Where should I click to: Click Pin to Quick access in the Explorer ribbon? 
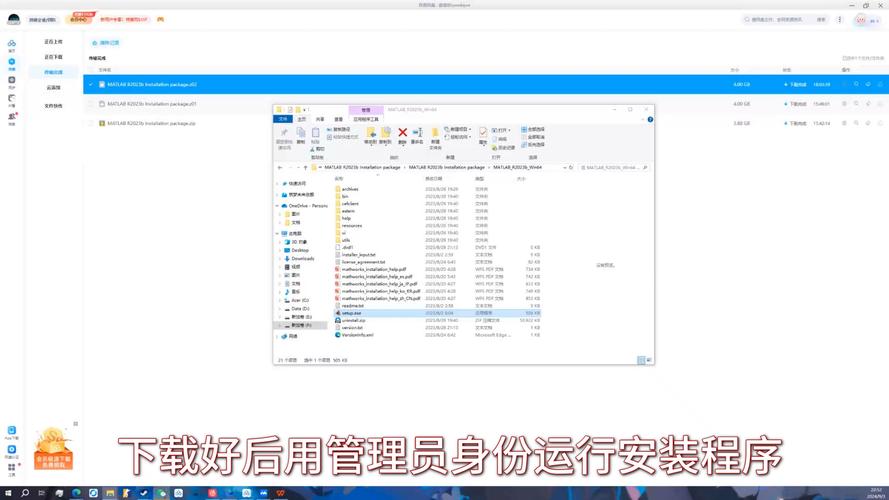point(284,139)
